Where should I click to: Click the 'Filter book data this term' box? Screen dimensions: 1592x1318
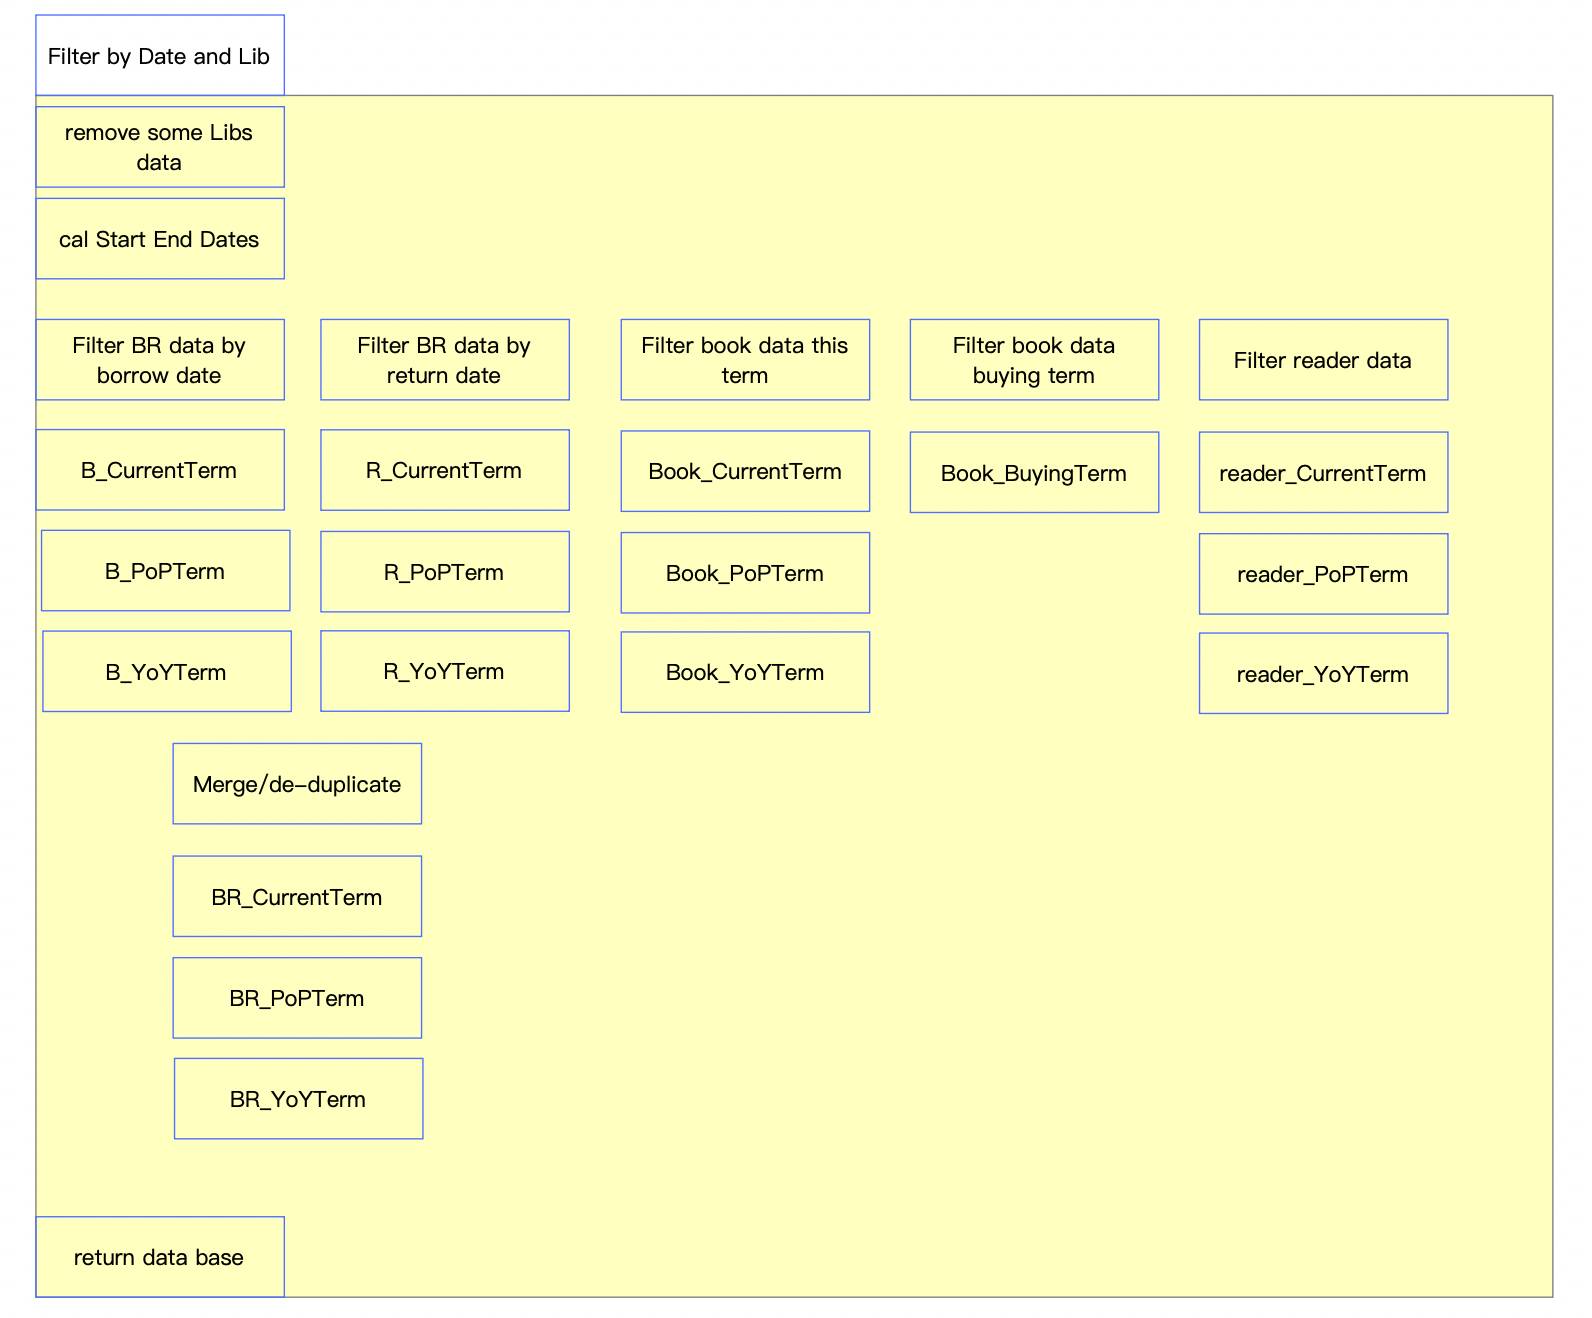point(745,360)
